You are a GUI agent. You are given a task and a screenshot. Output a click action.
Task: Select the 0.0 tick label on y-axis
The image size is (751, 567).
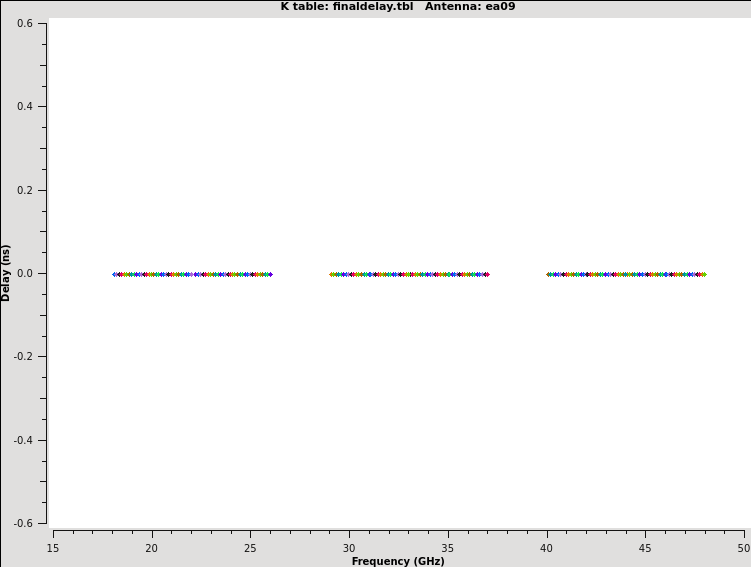(25, 273)
